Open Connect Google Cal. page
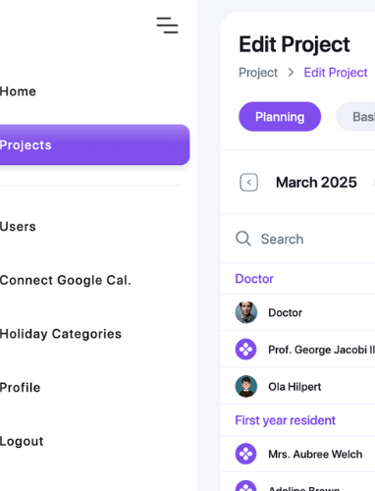375x491 pixels. (66, 280)
